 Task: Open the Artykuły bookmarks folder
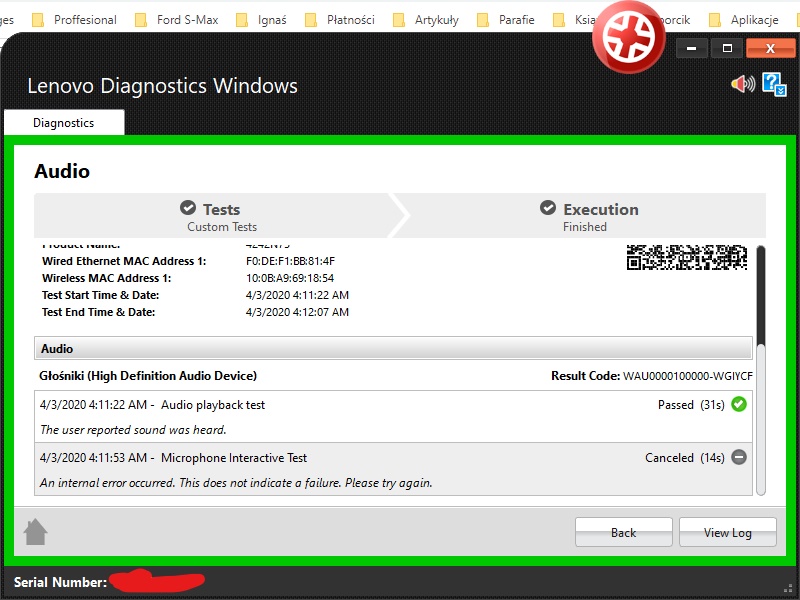[427, 20]
